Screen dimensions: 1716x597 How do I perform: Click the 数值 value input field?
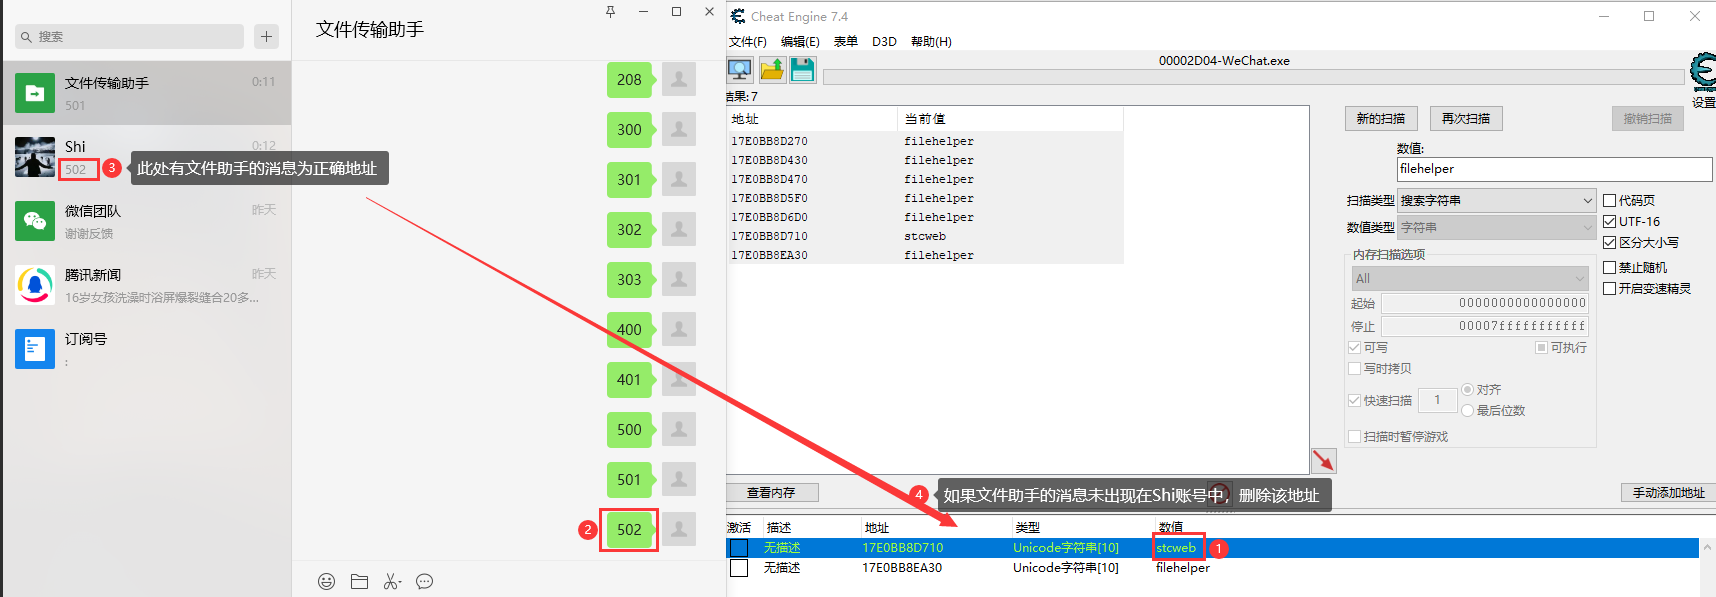[1554, 169]
